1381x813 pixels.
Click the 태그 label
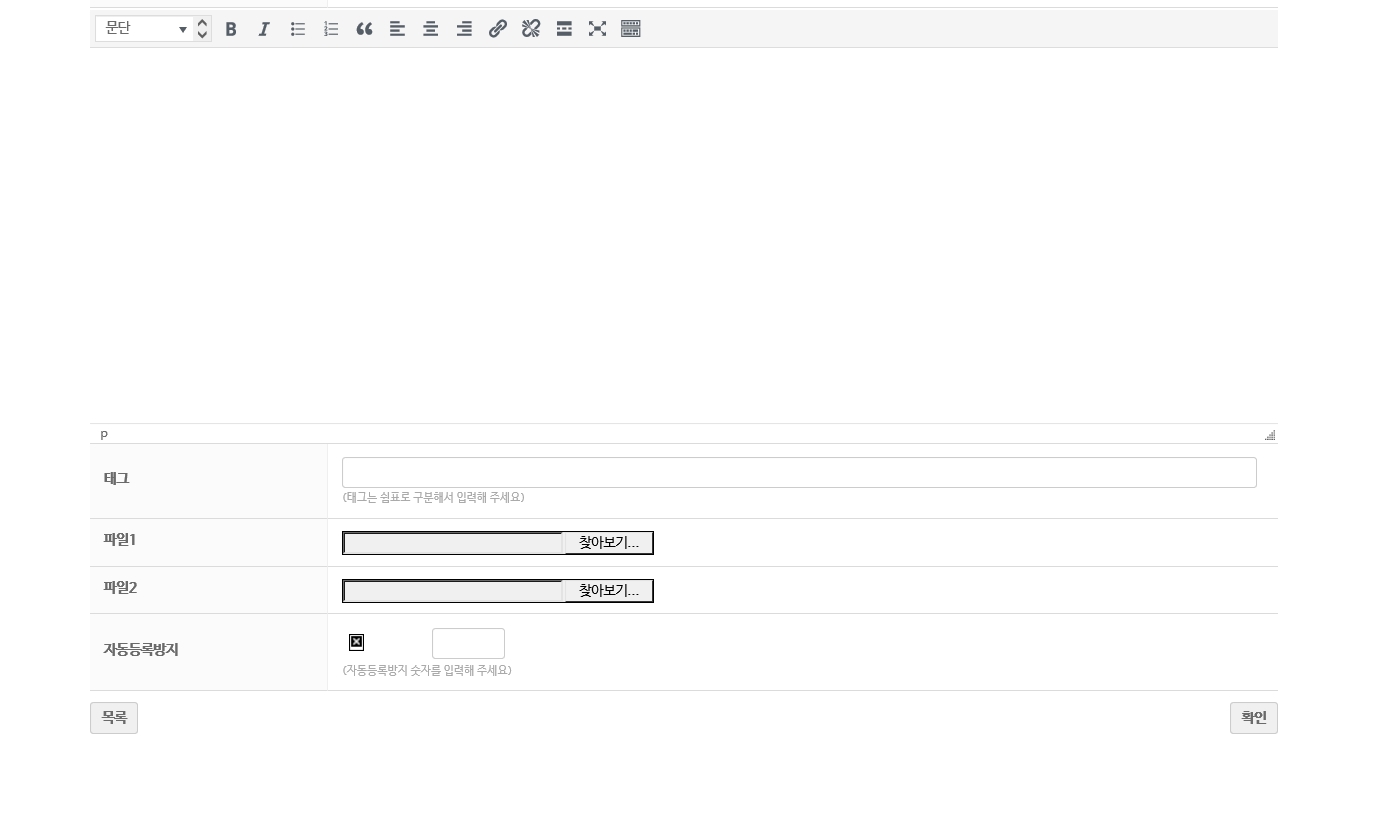point(117,479)
